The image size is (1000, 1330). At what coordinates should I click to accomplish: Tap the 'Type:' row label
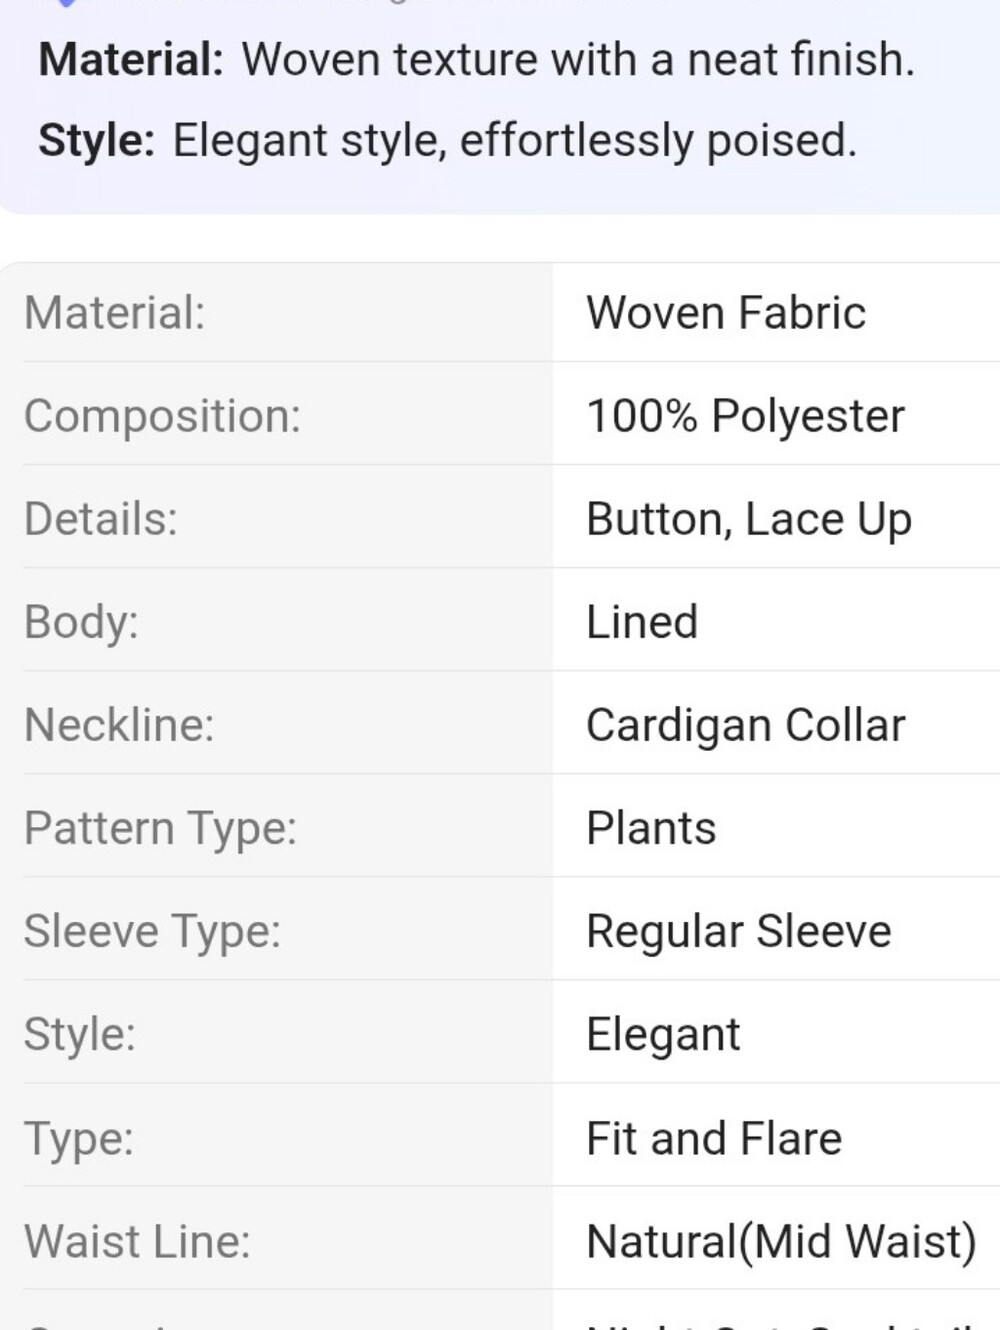click(x=79, y=1139)
